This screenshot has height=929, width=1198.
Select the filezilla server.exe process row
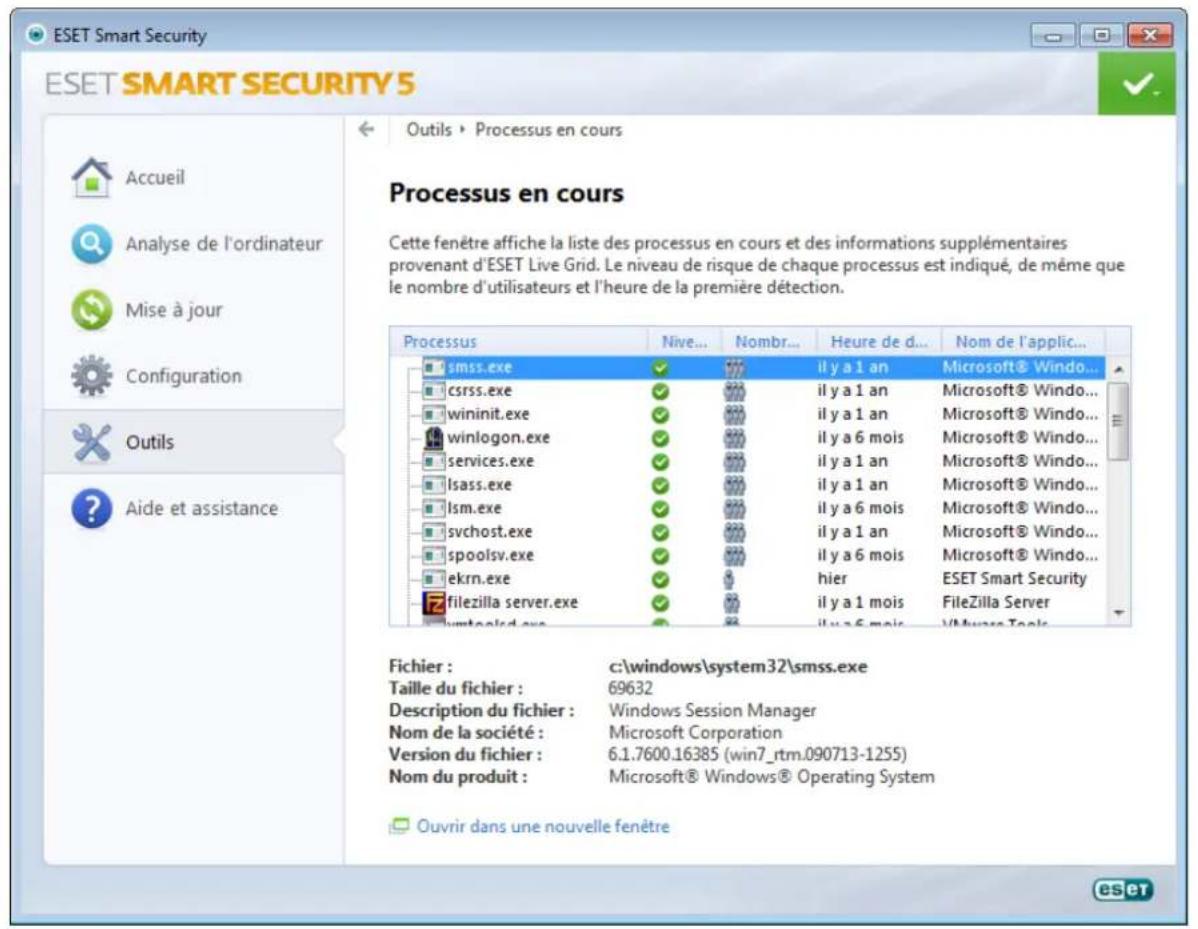pyautogui.click(x=749, y=603)
